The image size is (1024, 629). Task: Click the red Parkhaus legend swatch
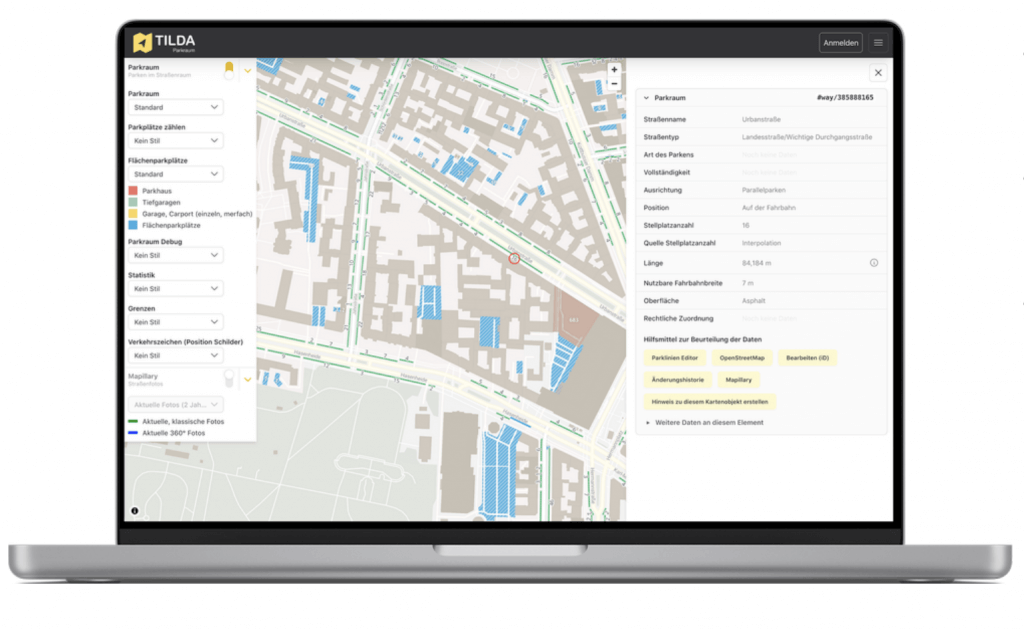coord(133,190)
